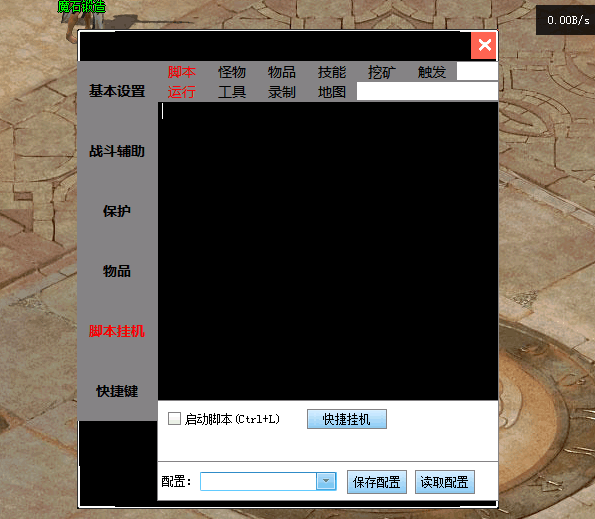Select the 物品 sidebar section
The image size is (595, 519).
click(x=117, y=271)
